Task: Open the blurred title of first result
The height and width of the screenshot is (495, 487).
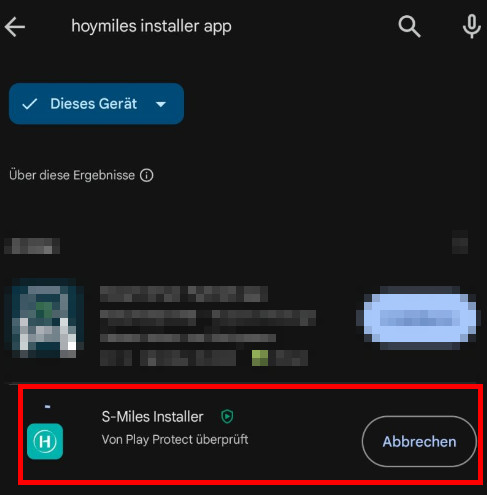Action: tap(184, 294)
